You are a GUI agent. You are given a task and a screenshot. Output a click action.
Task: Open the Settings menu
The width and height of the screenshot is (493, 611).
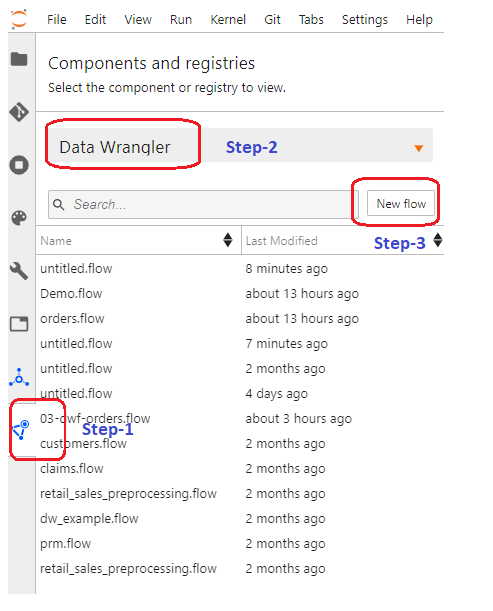coord(364,19)
